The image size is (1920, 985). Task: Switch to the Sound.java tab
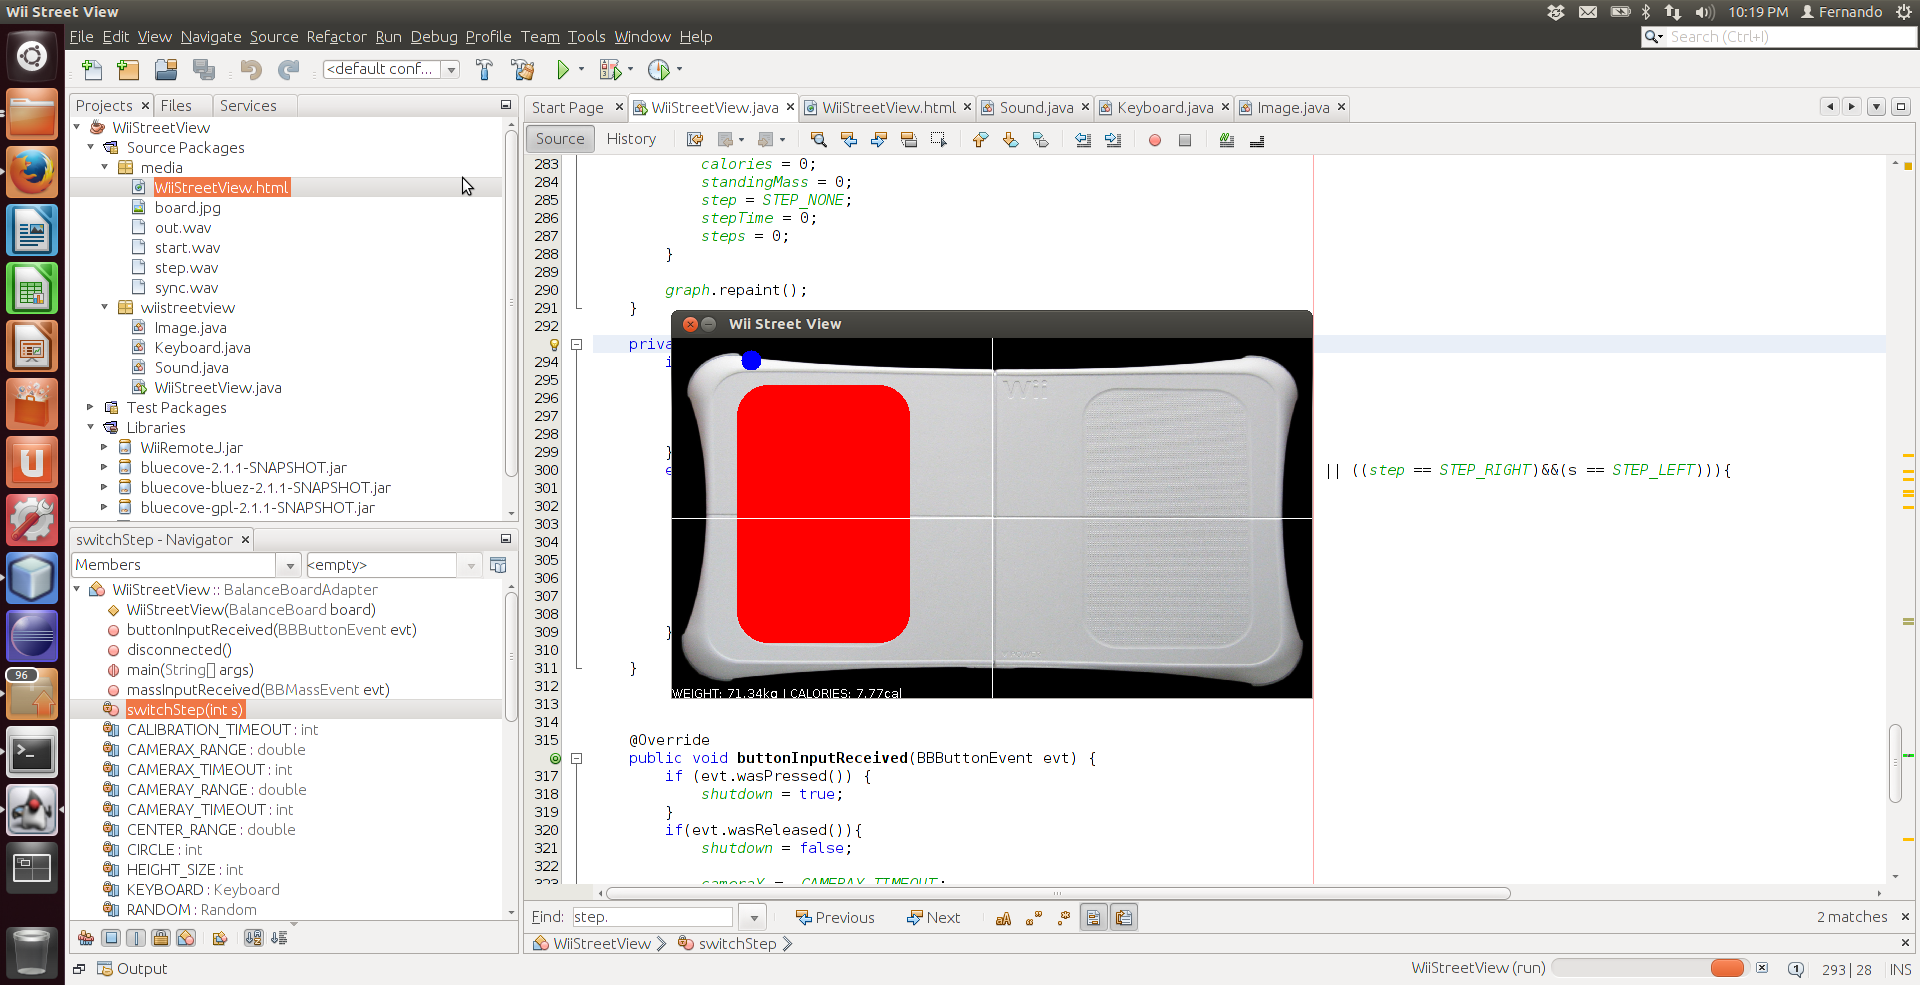click(1036, 107)
